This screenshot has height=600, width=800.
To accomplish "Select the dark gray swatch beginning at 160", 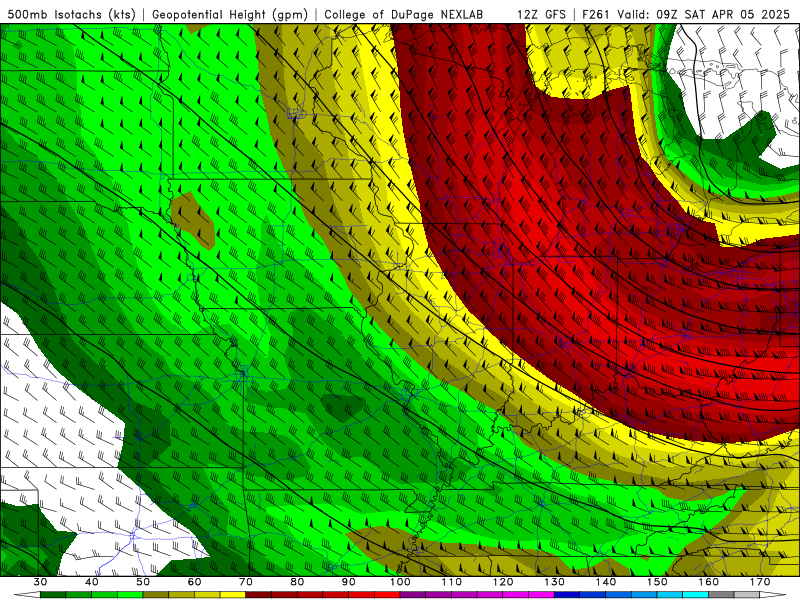I will 721,594.
